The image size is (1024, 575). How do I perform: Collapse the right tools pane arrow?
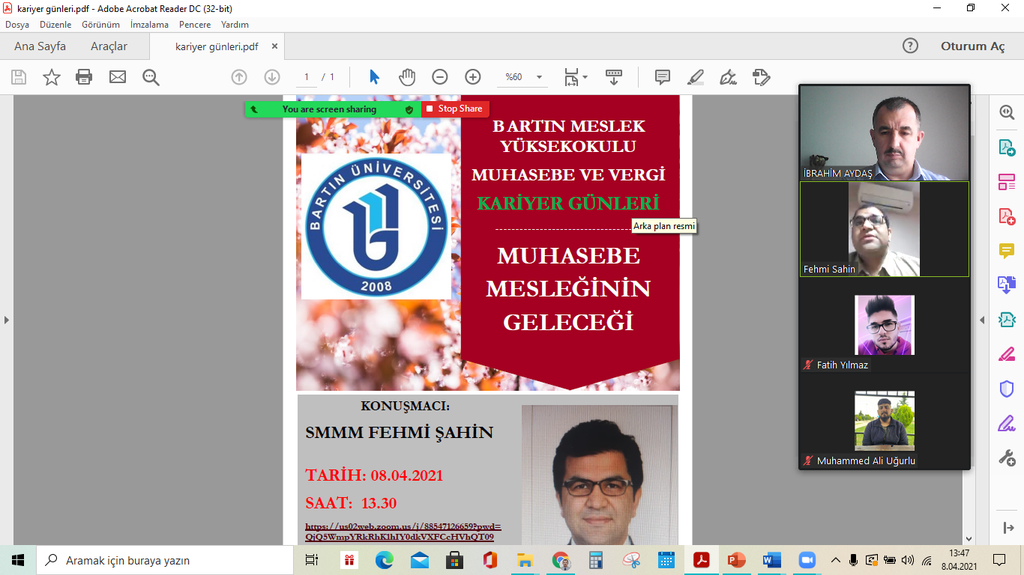tap(981, 320)
